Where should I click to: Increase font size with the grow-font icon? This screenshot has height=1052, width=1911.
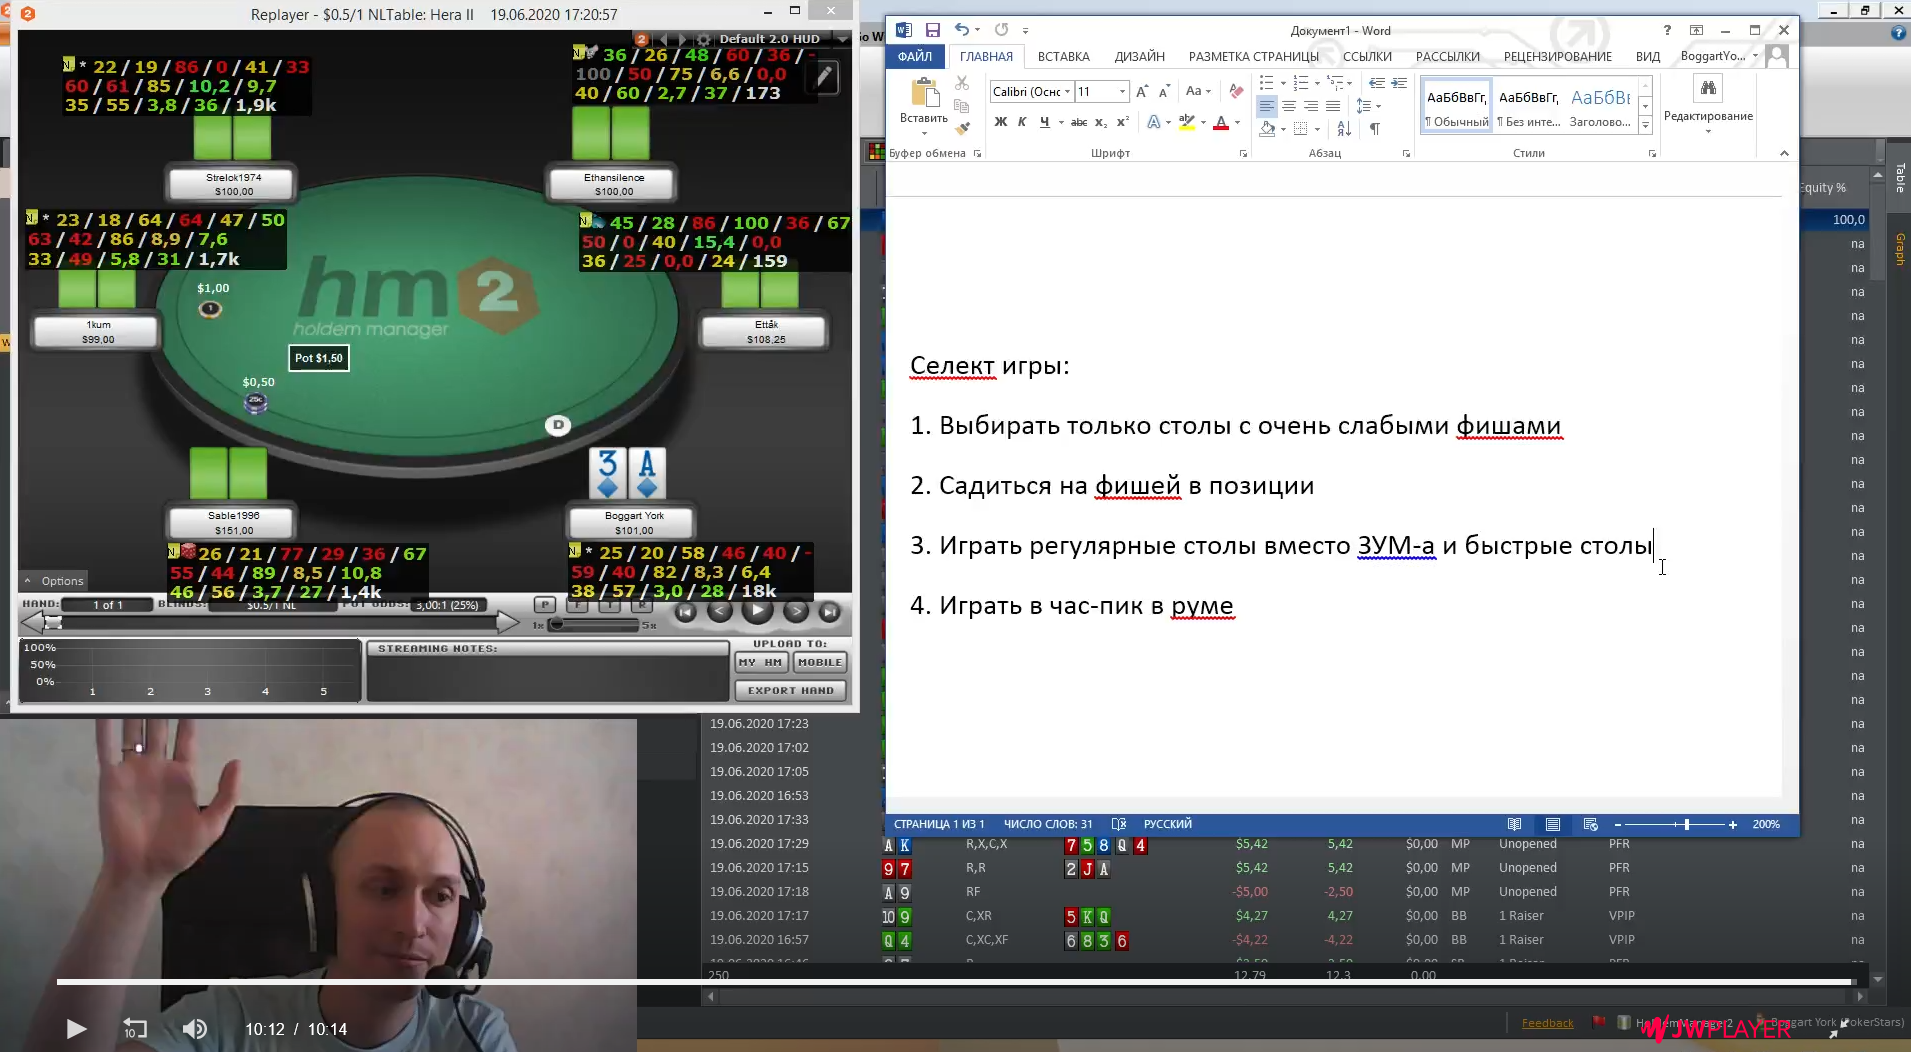[1142, 91]
